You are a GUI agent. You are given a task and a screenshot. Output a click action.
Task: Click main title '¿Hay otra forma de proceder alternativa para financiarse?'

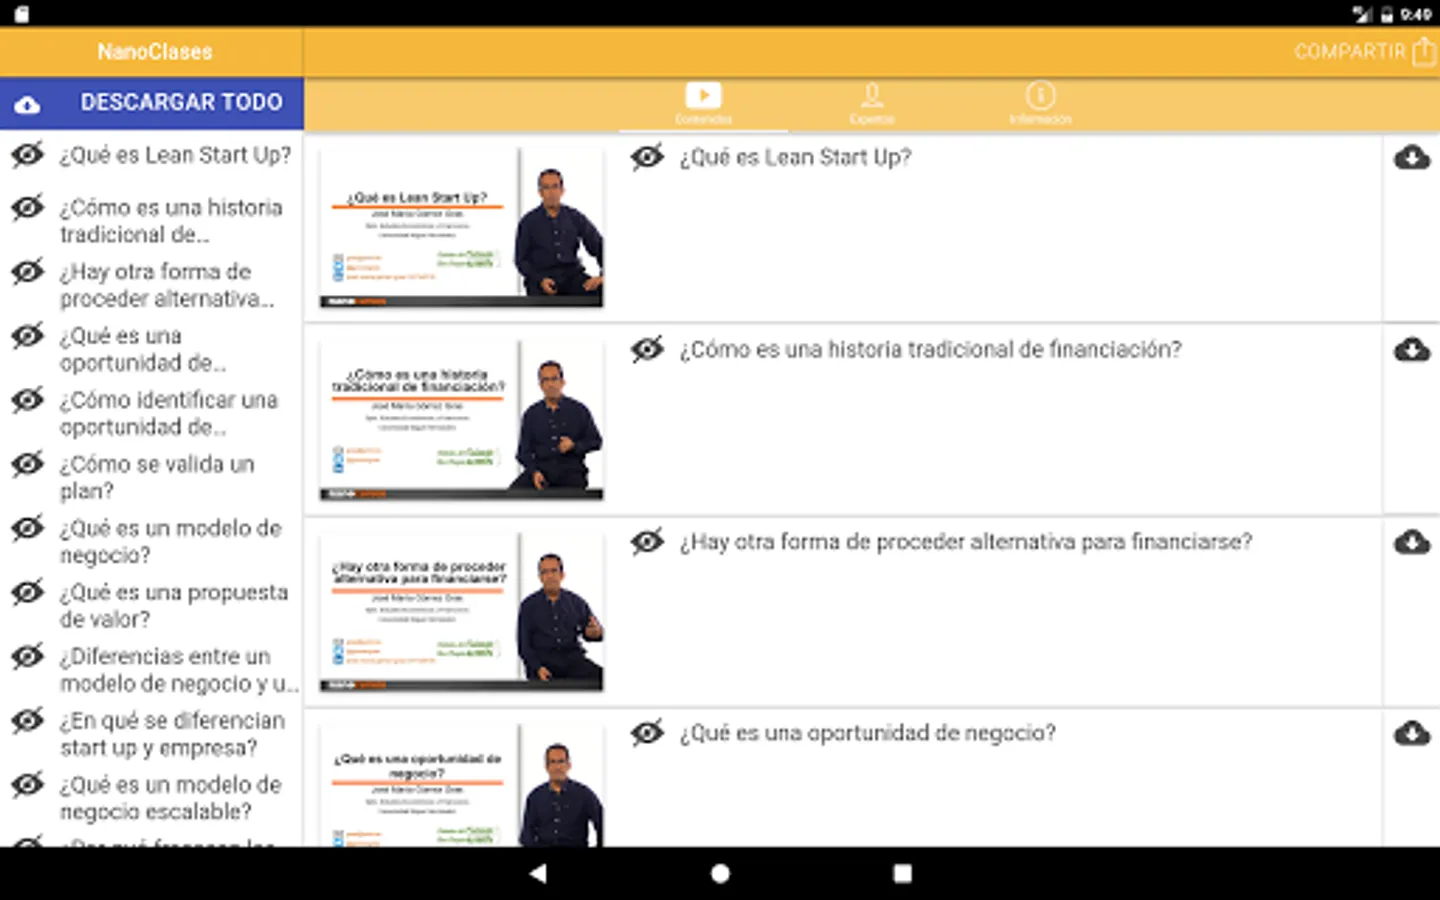965,541
